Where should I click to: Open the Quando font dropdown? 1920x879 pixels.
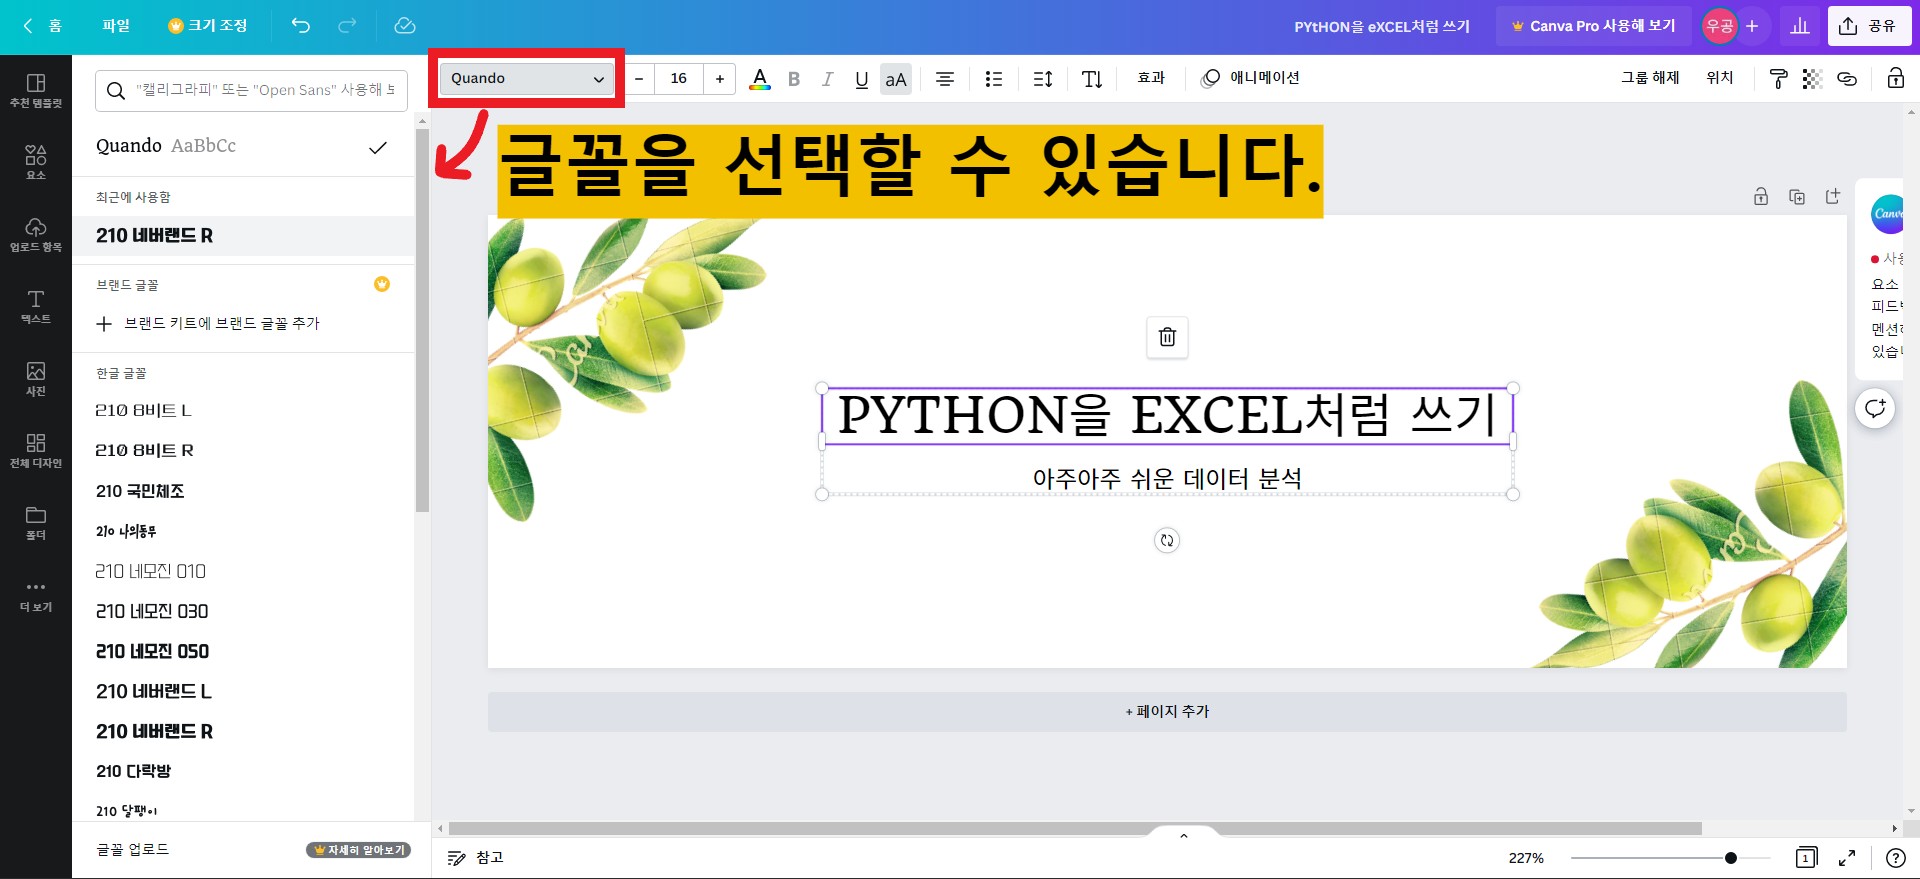[x=527, y=78]
